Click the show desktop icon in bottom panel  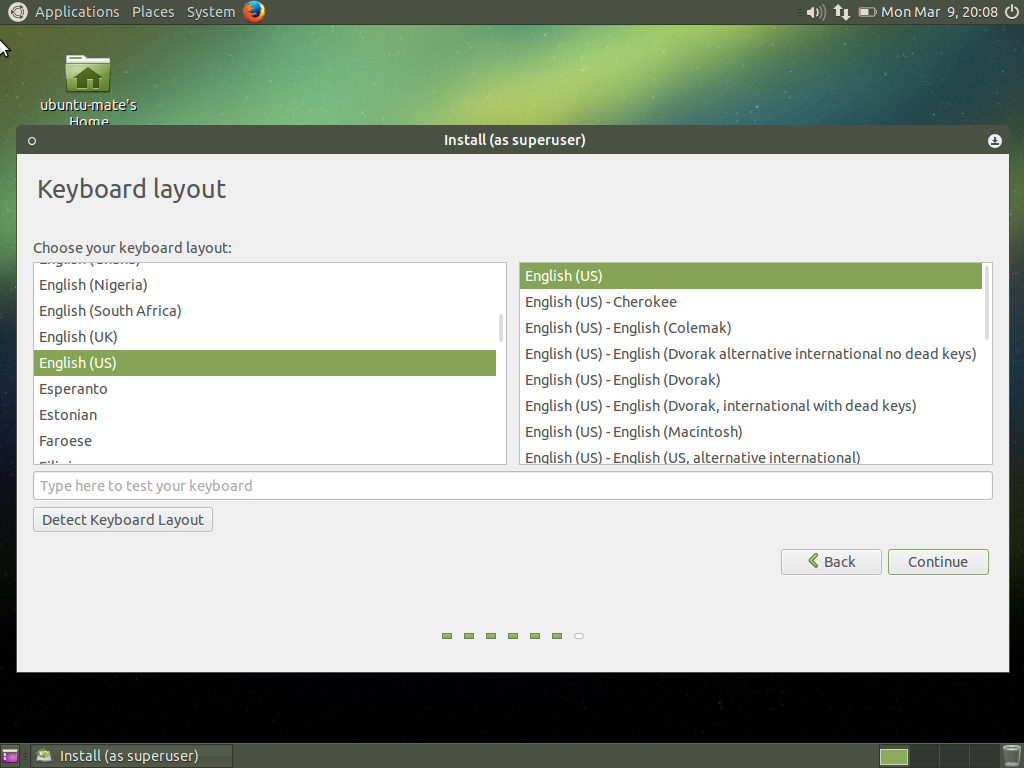point(10,756)
